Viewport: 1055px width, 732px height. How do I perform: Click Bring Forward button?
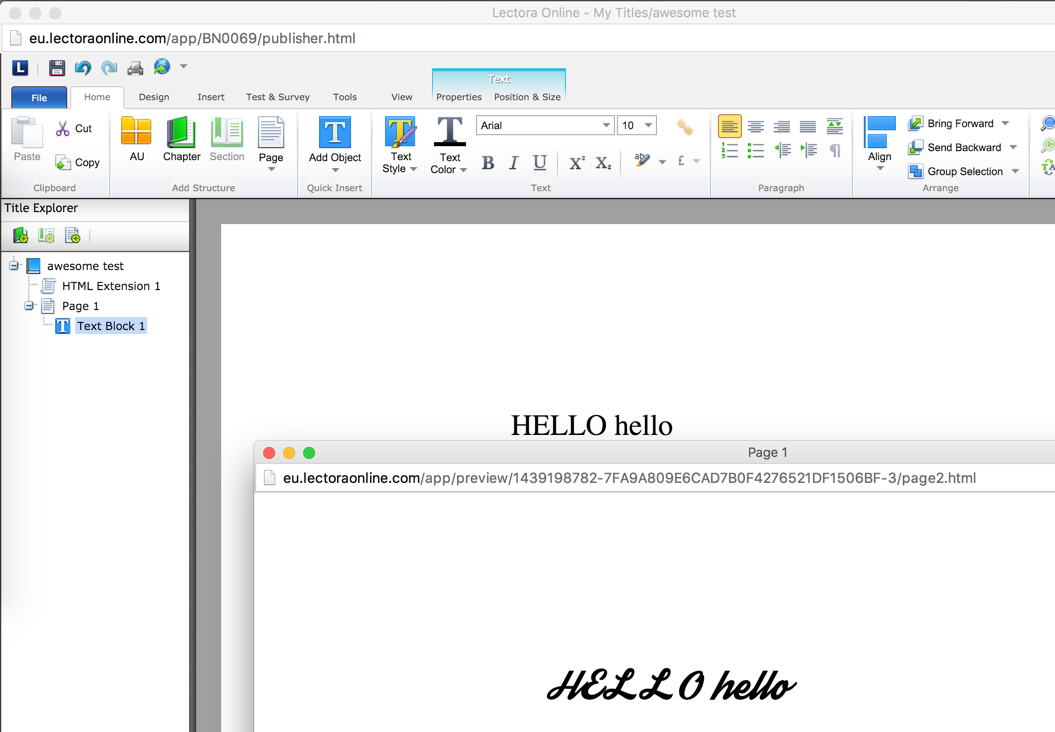[951, 123]
